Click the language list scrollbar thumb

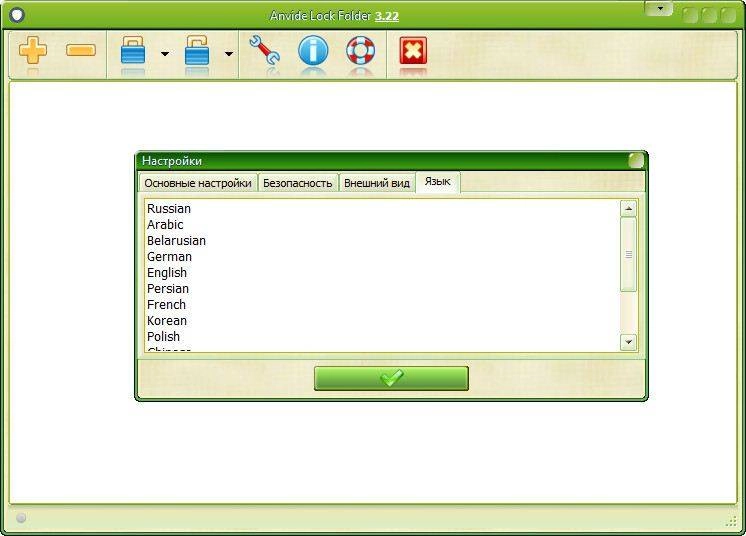click(x=628, y=254)
